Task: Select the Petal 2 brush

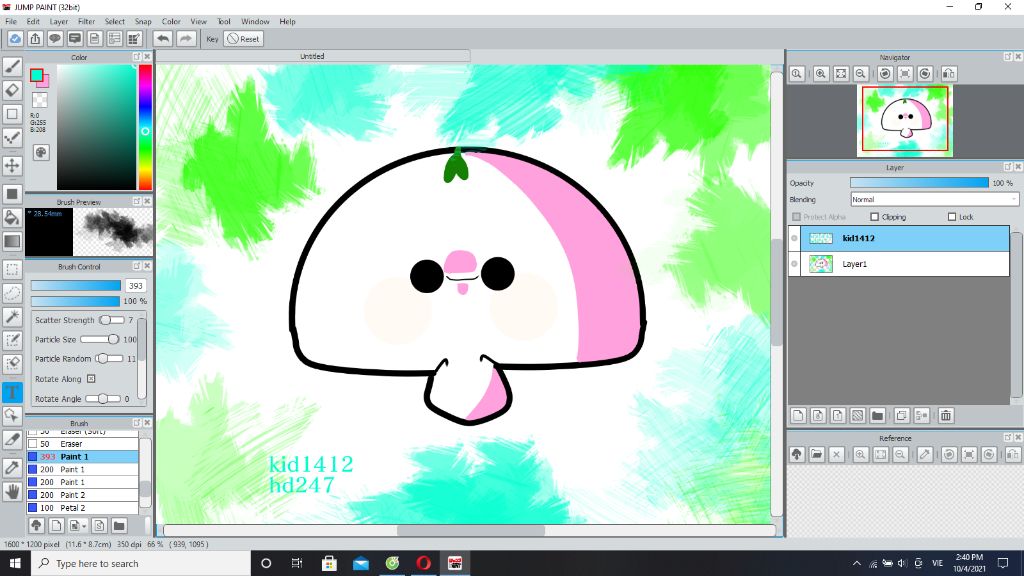Action: coord(82,507)
